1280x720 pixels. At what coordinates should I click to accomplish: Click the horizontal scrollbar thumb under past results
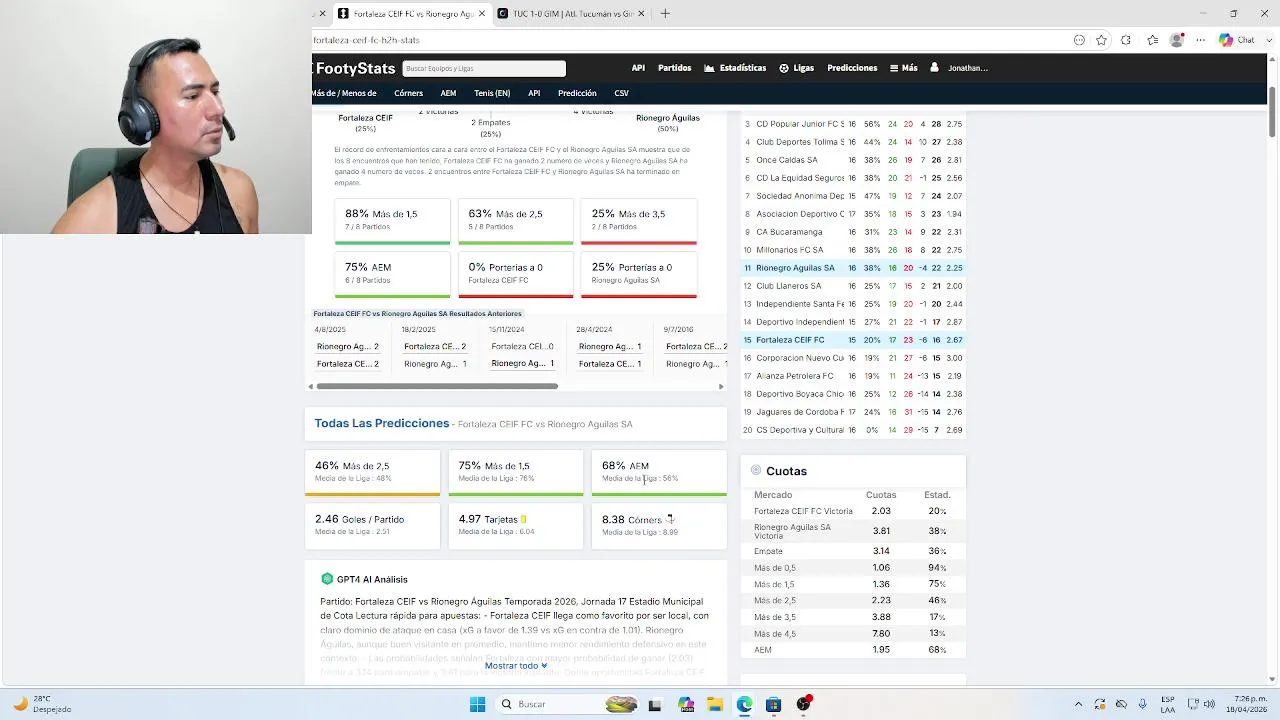tap(437, 386)
